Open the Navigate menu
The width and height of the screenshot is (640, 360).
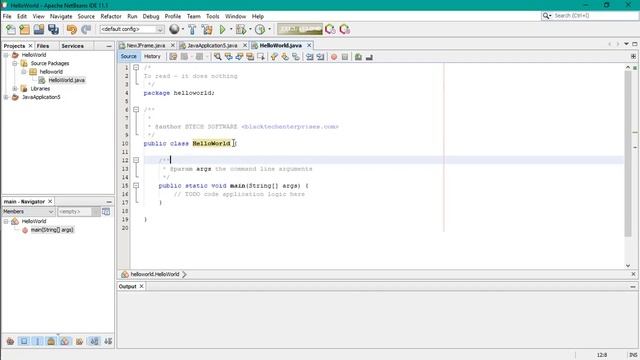tap(61, 16)
